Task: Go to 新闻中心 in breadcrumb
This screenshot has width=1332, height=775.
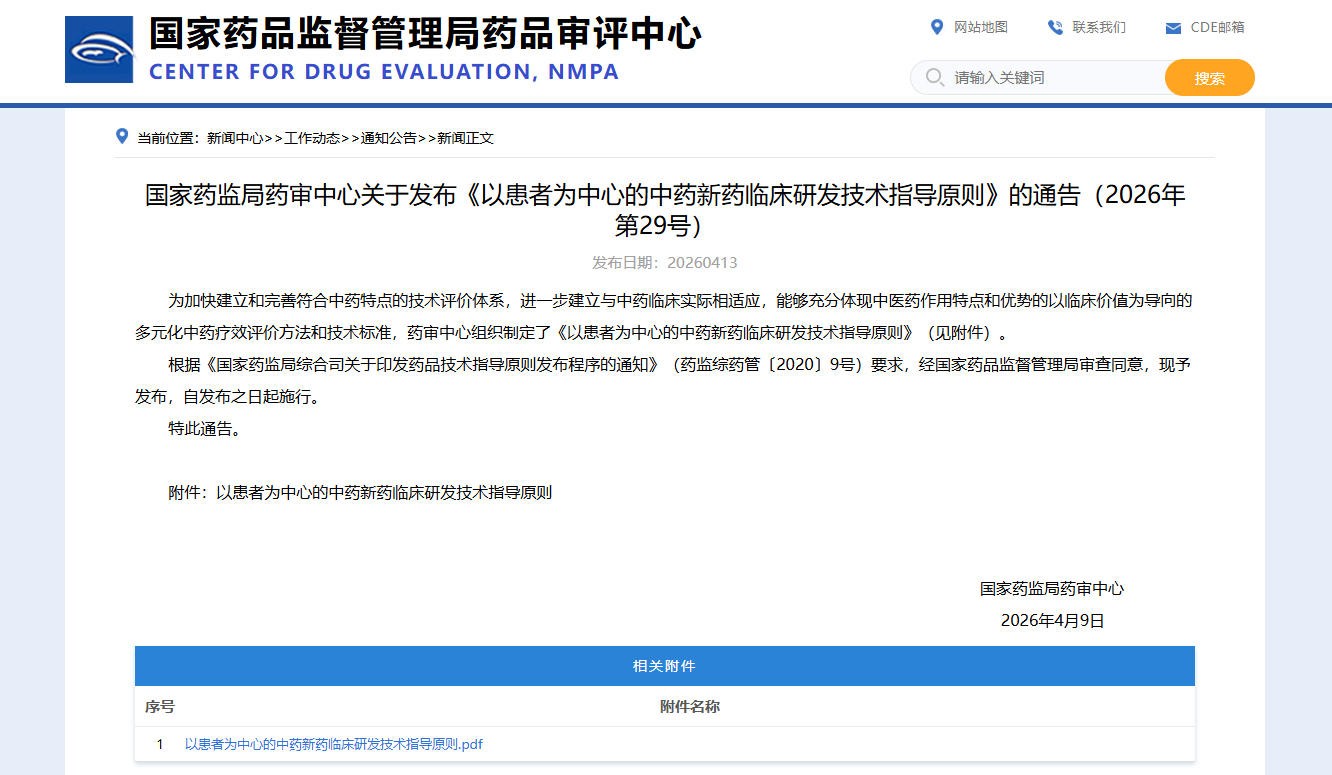Action: pos(235,138)
